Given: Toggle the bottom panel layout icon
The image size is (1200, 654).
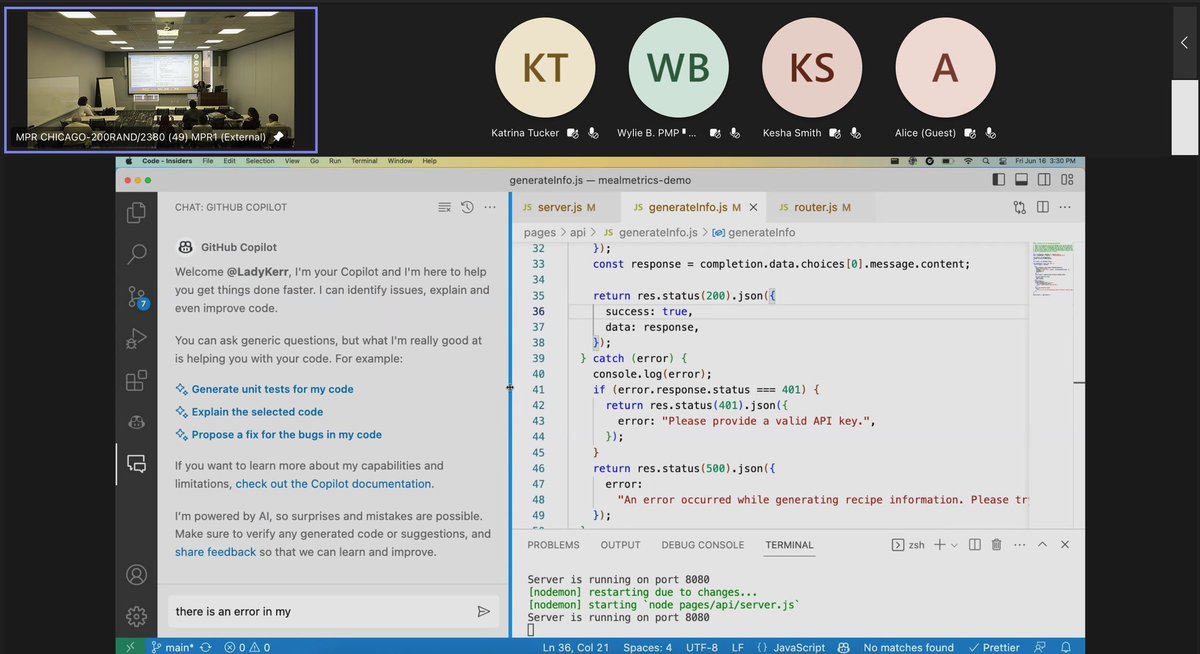Looking at the screenshot, I should (1021, 180).
